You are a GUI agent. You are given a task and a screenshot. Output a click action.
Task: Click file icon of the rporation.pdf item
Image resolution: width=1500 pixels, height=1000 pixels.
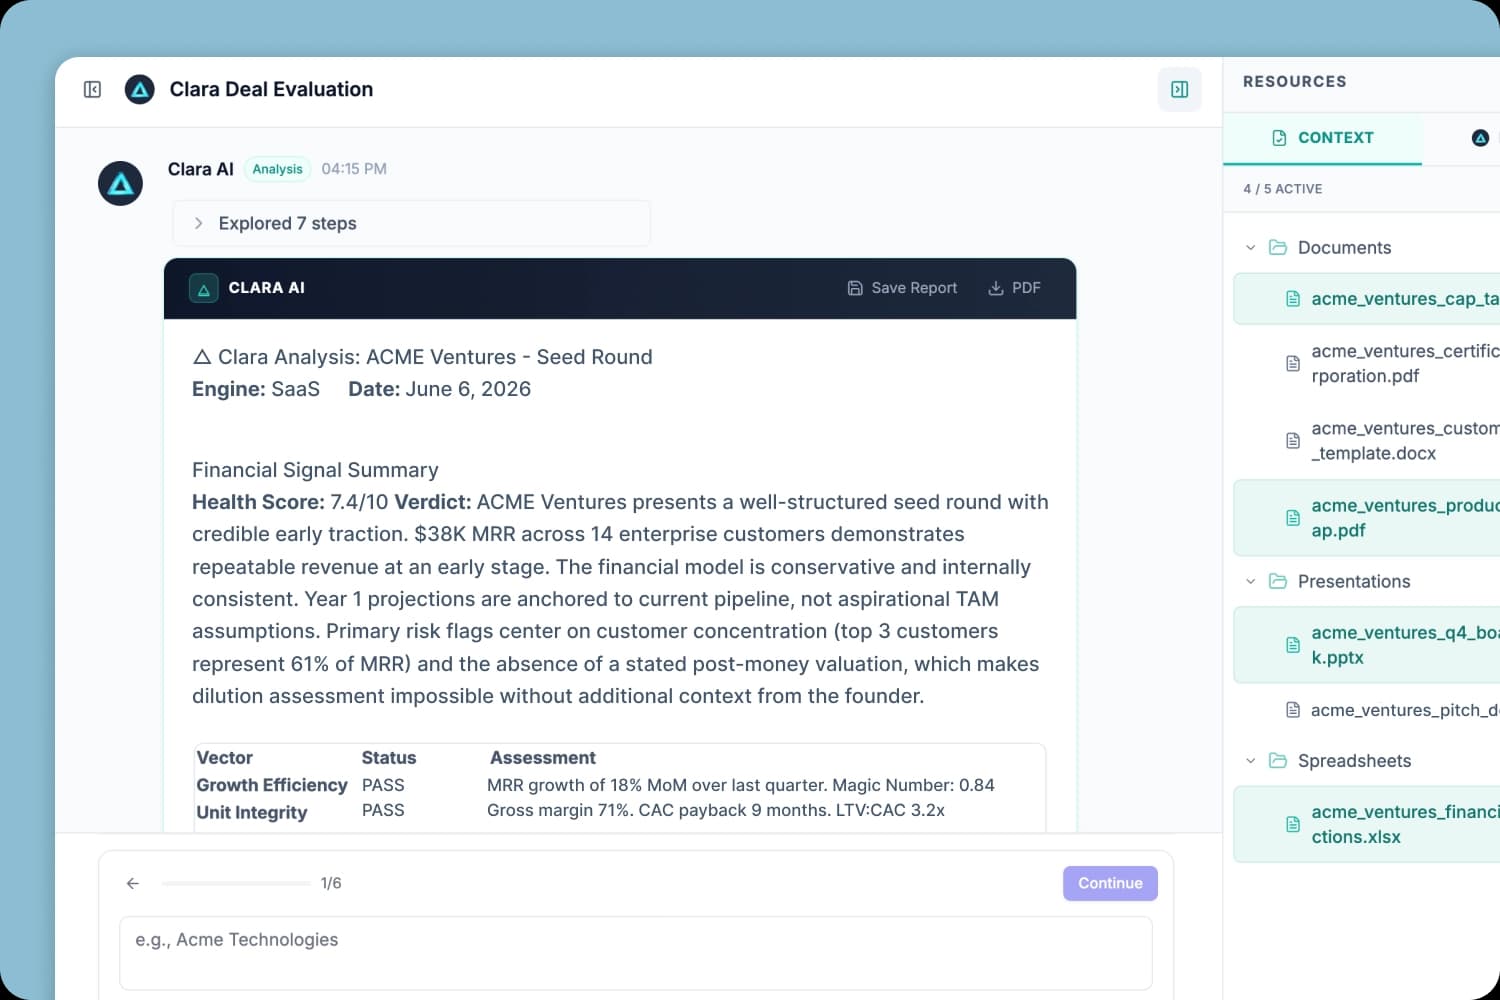[x=1293, y=364]
